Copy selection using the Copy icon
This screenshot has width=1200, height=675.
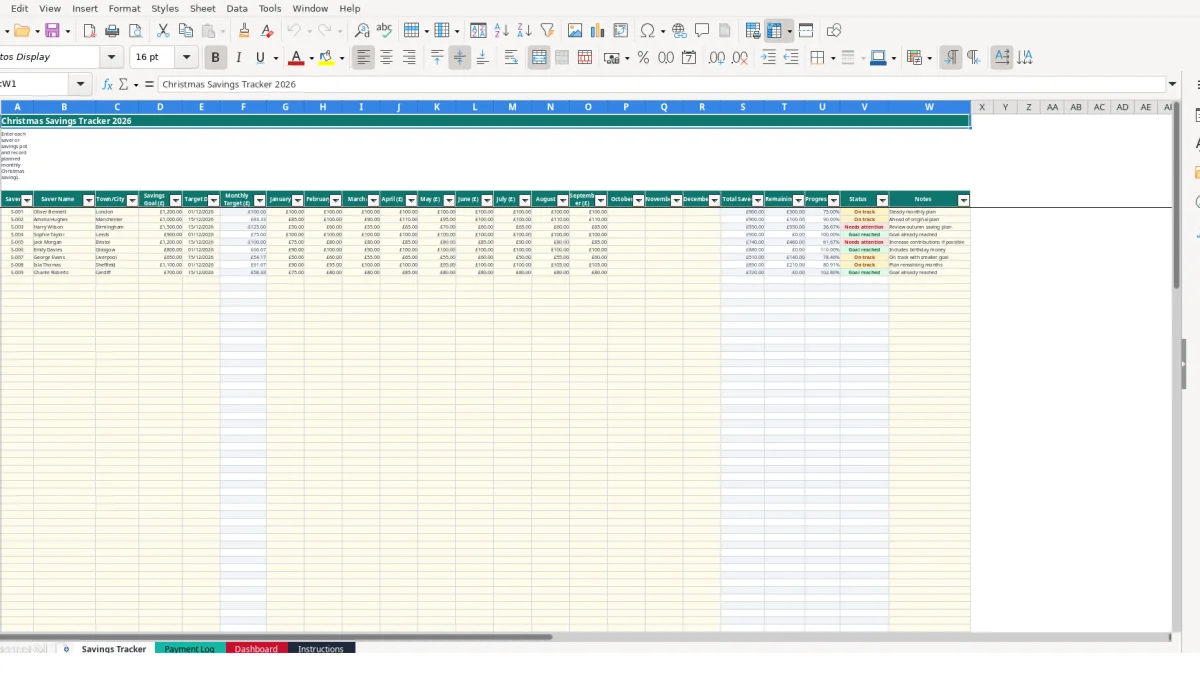click(185, 31)
